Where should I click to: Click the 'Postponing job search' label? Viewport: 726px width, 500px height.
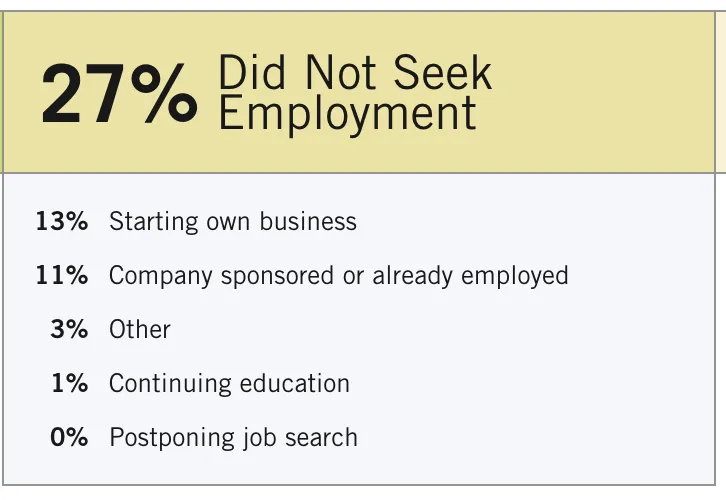coord(232,437)
